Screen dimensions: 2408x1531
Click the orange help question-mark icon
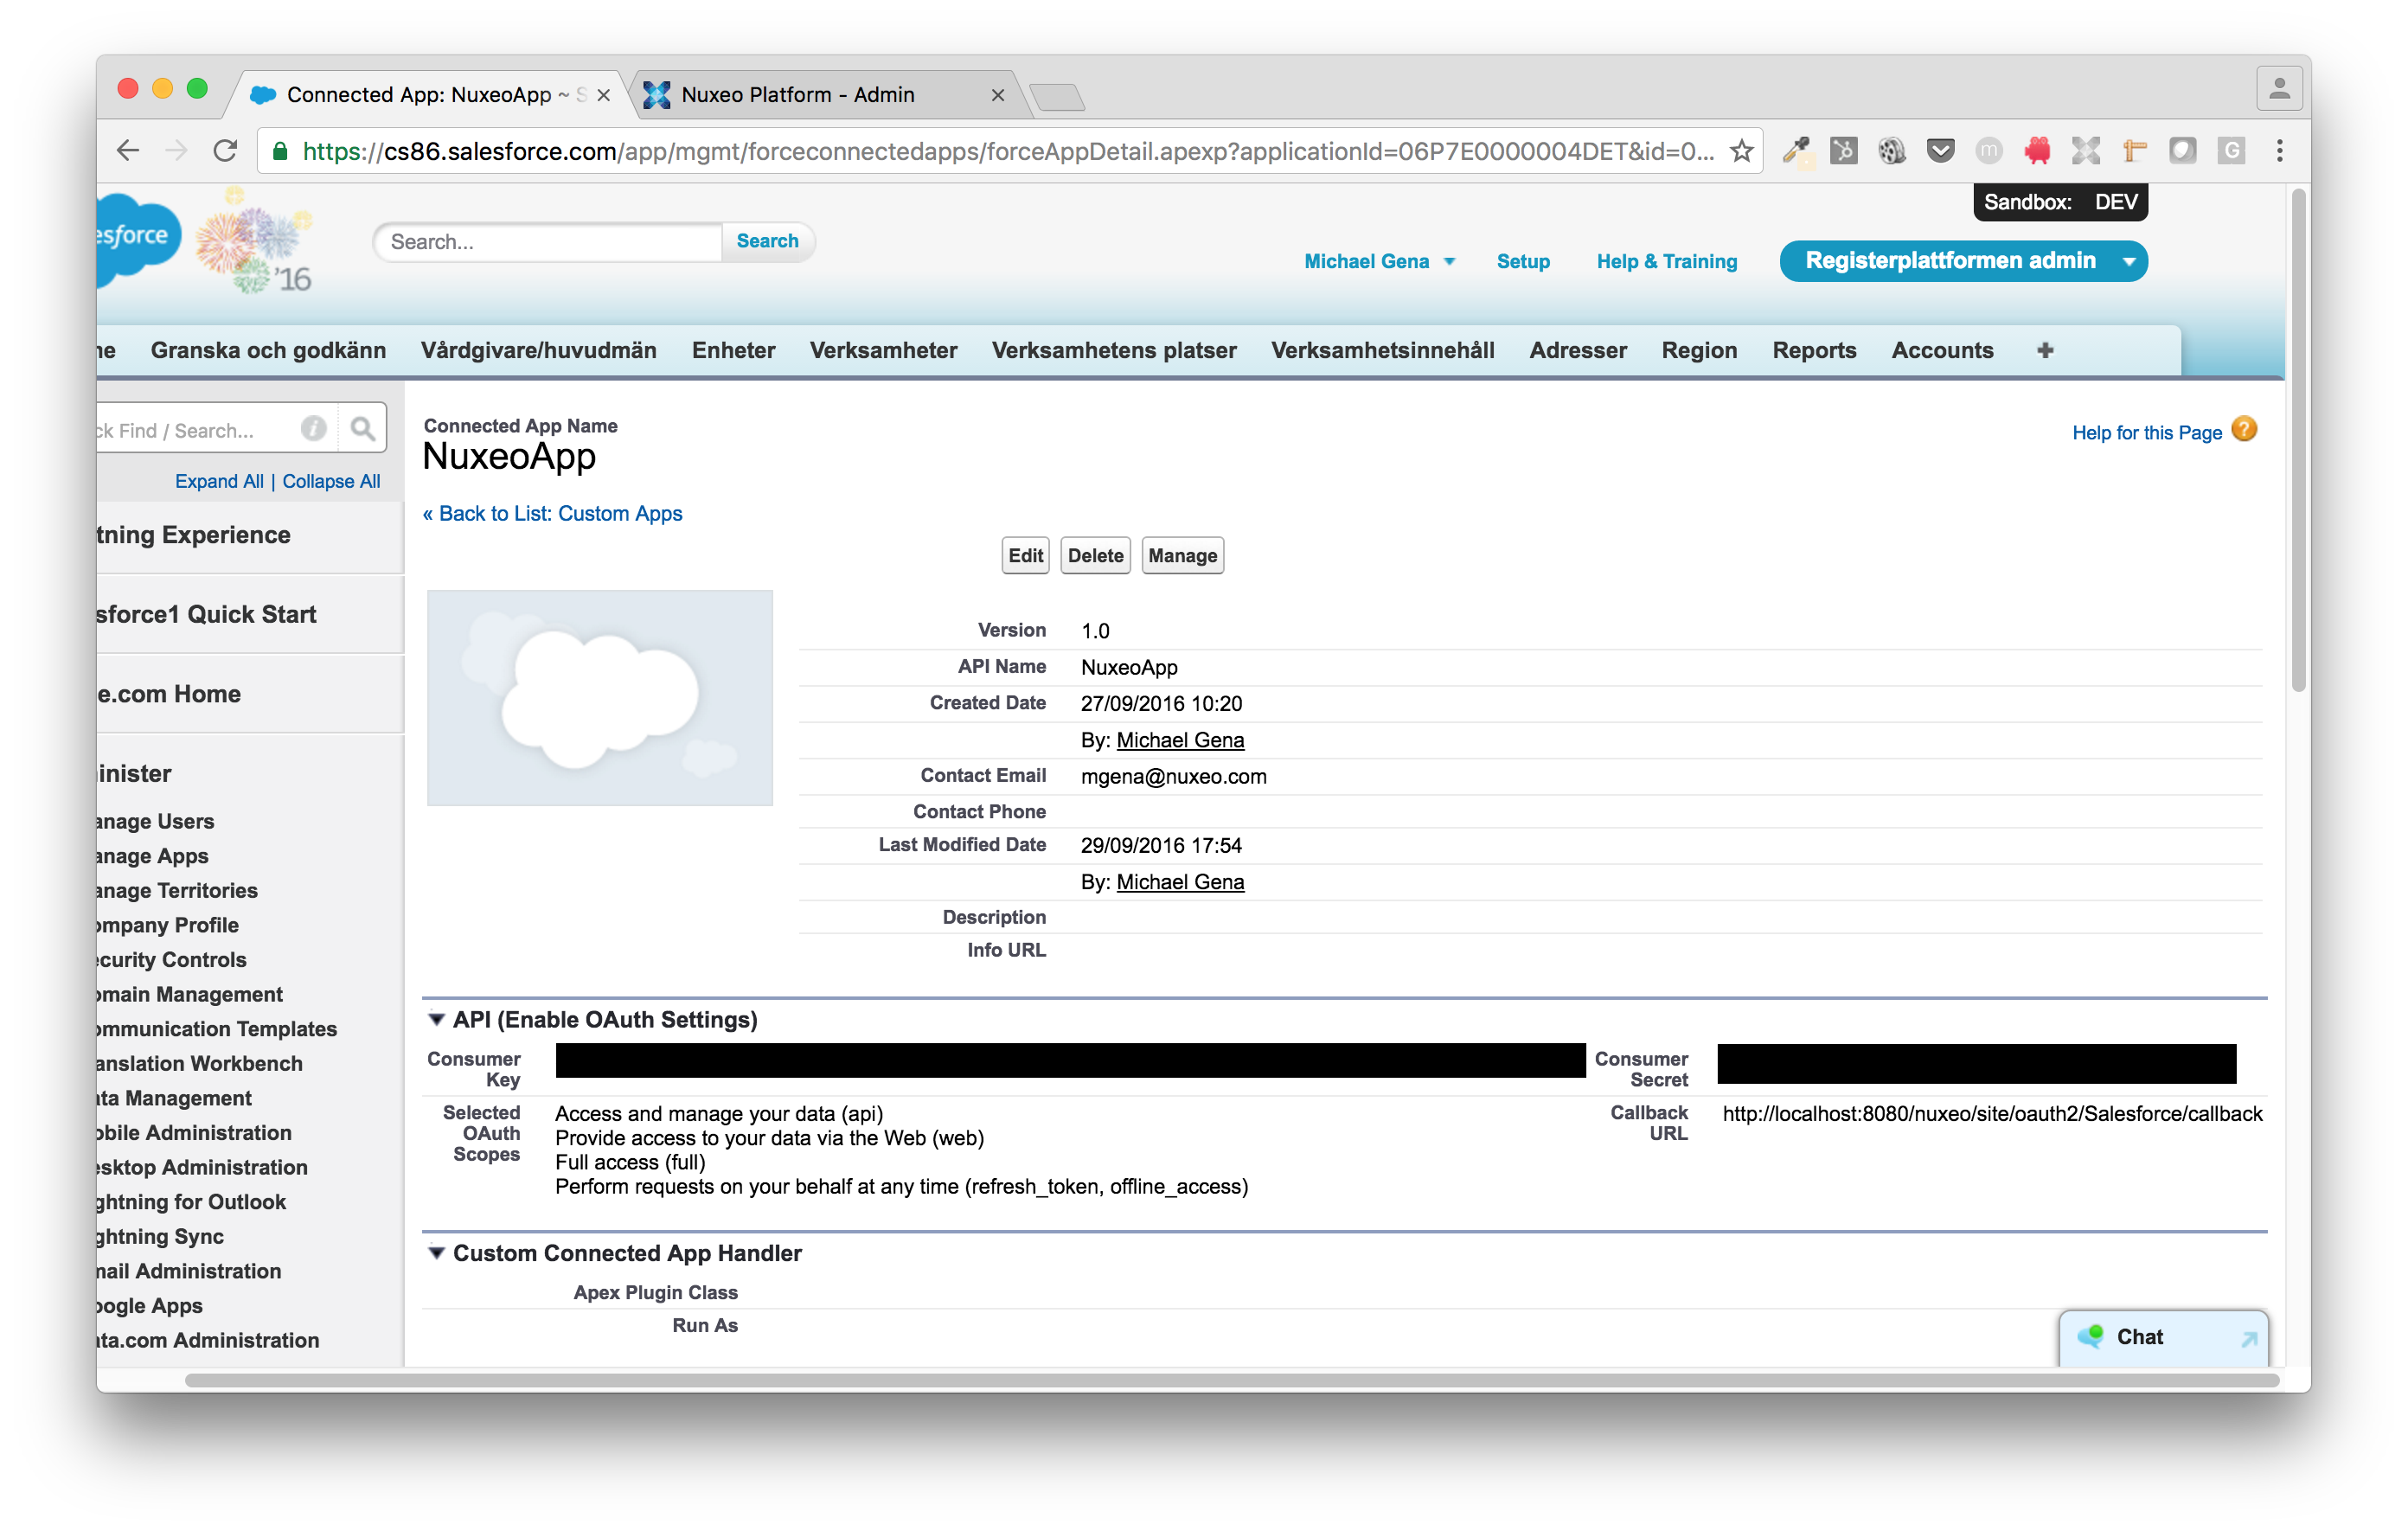point(2244,430)
